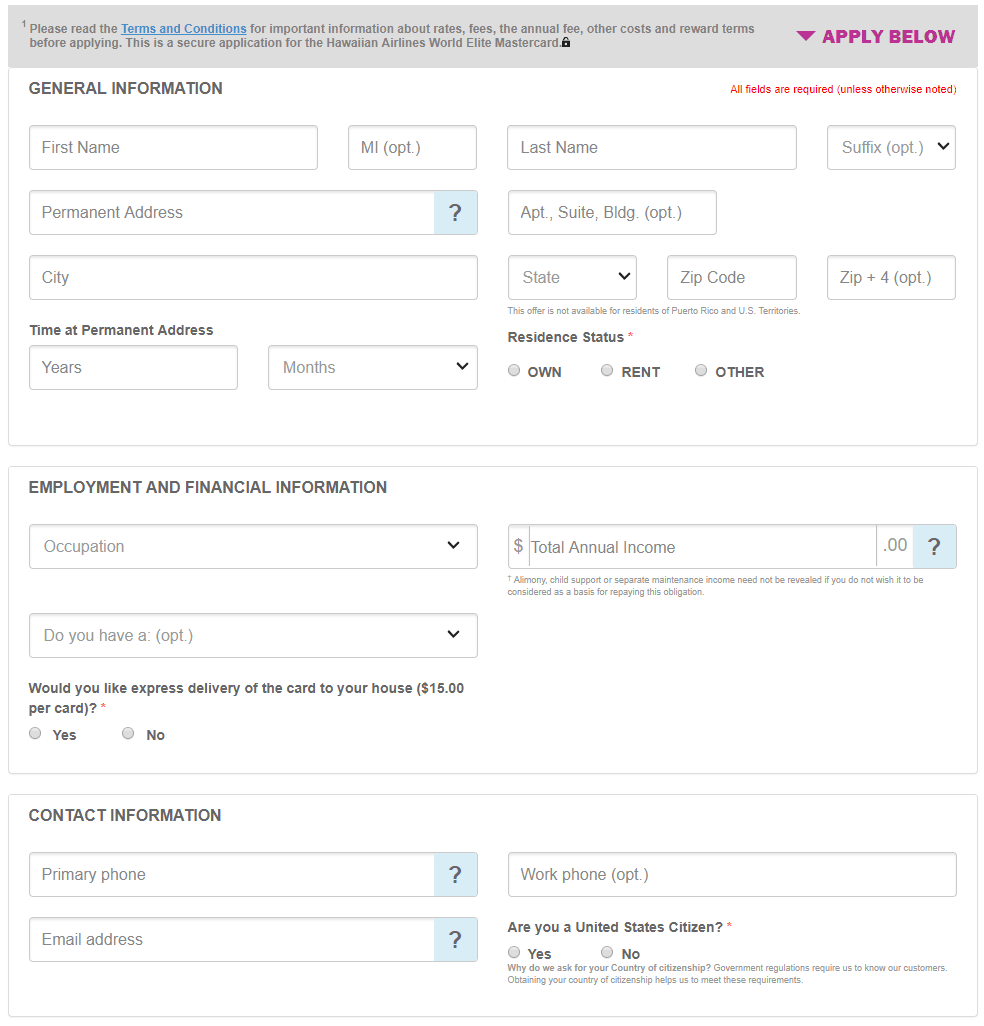Select Yes for express card delivery
The height and width of the screenshot is (1026, 984).
[x=36, y=734]
